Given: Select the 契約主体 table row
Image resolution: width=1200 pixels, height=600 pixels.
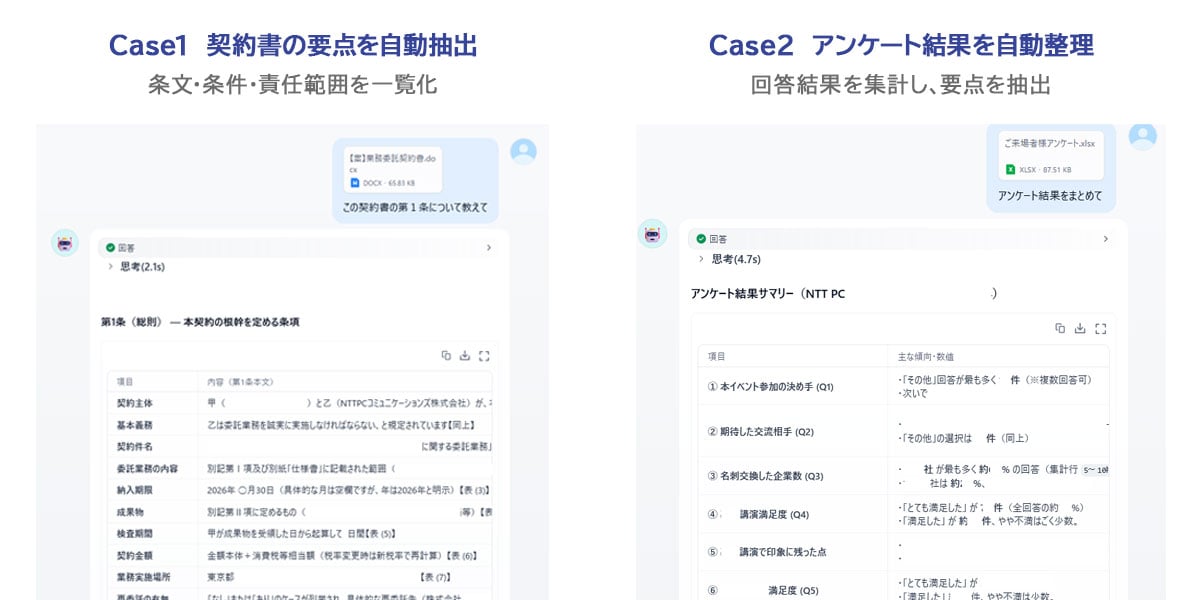Looking at the screenshot, I should (x=300, y=403).
